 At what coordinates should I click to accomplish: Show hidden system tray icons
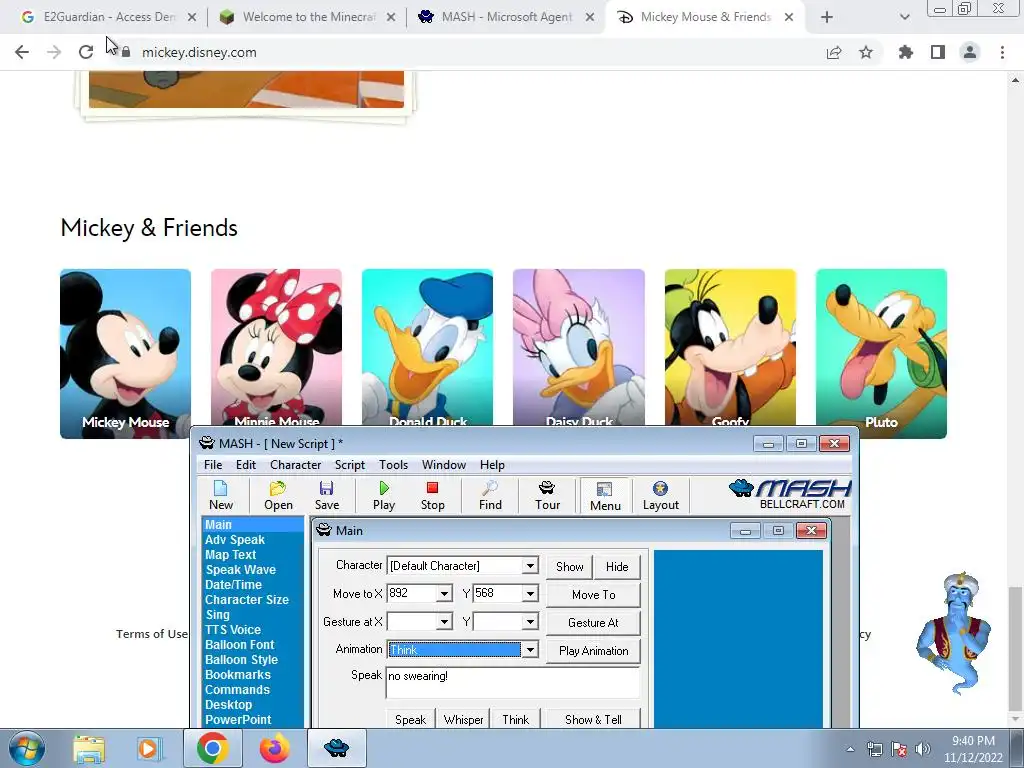[850, 749]
